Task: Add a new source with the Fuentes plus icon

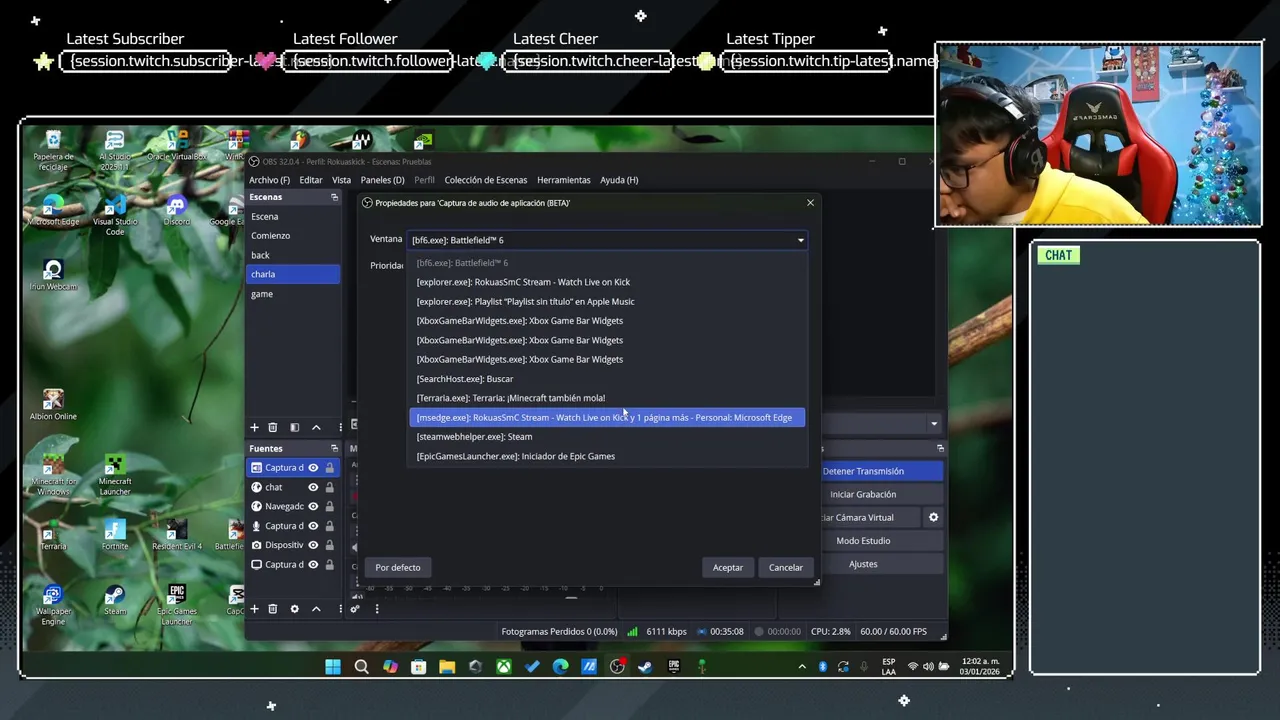Action: pyautogui.click(x=254, y=608)
